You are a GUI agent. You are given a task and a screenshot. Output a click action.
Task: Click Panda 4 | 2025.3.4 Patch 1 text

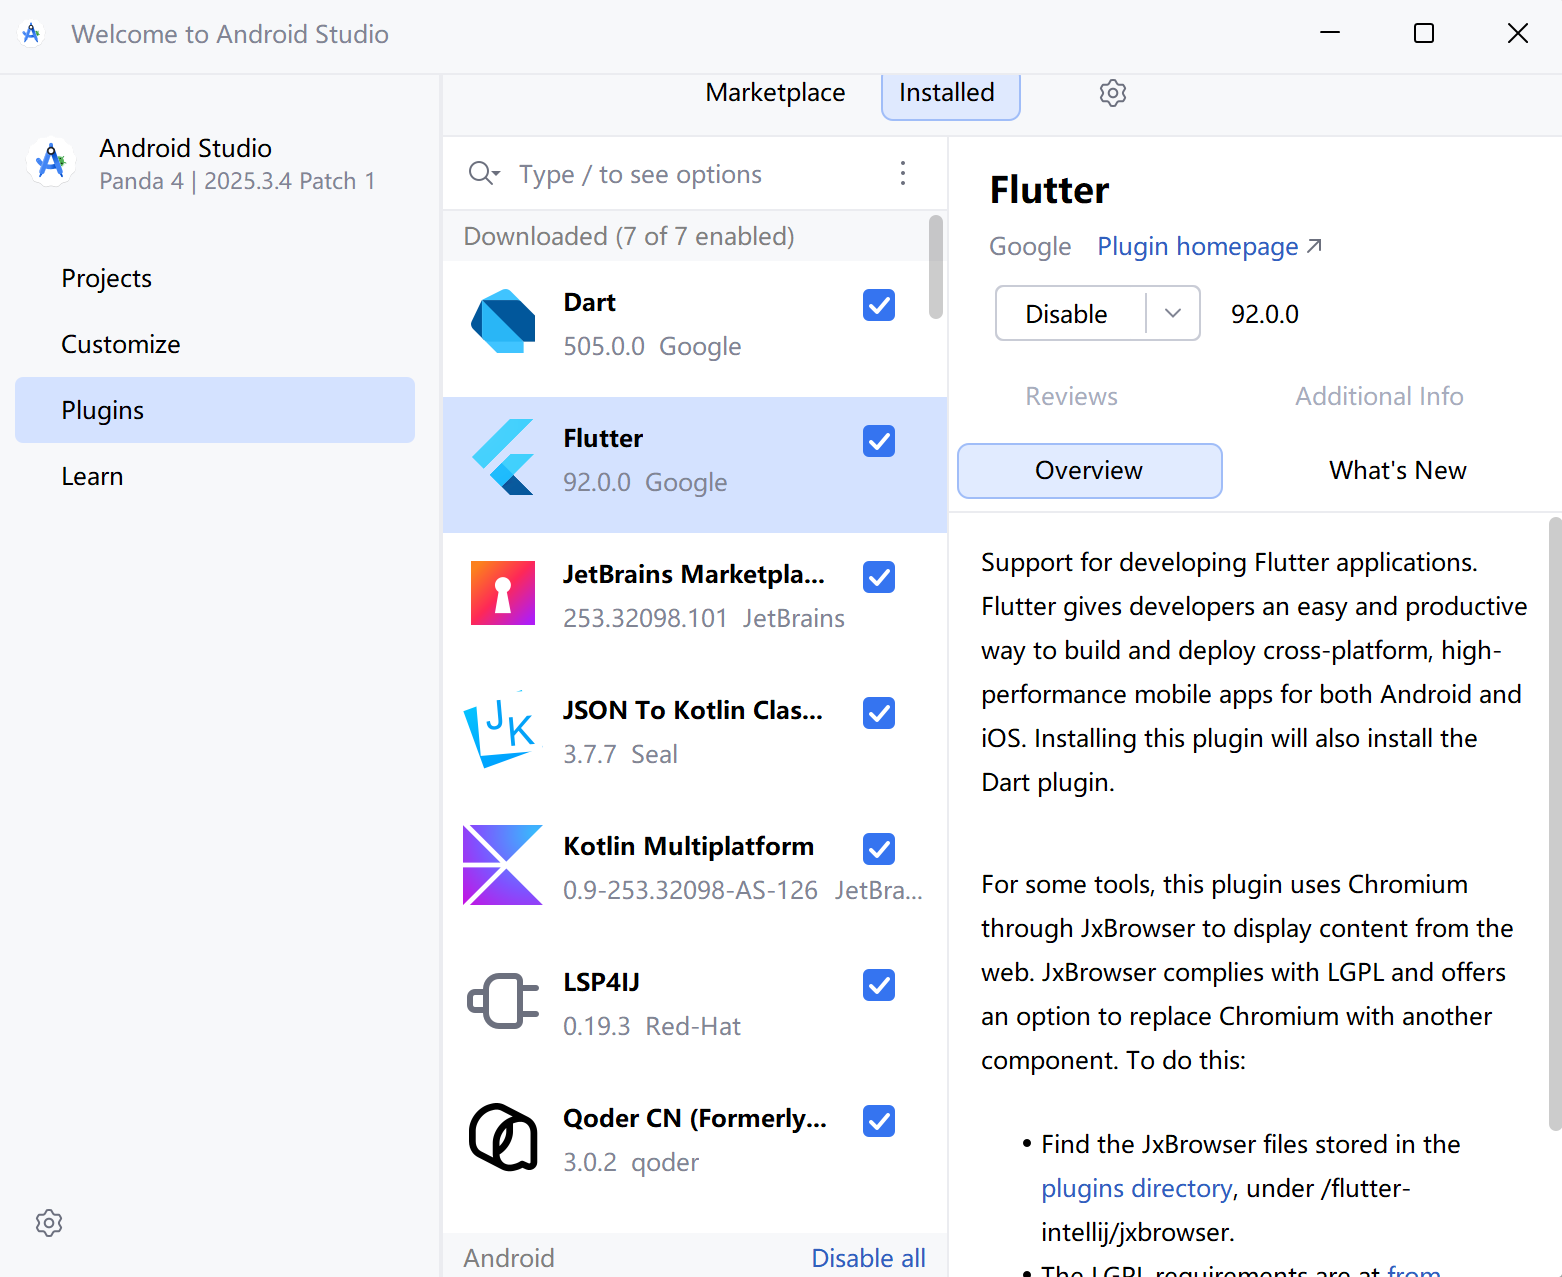pos(237,181)
